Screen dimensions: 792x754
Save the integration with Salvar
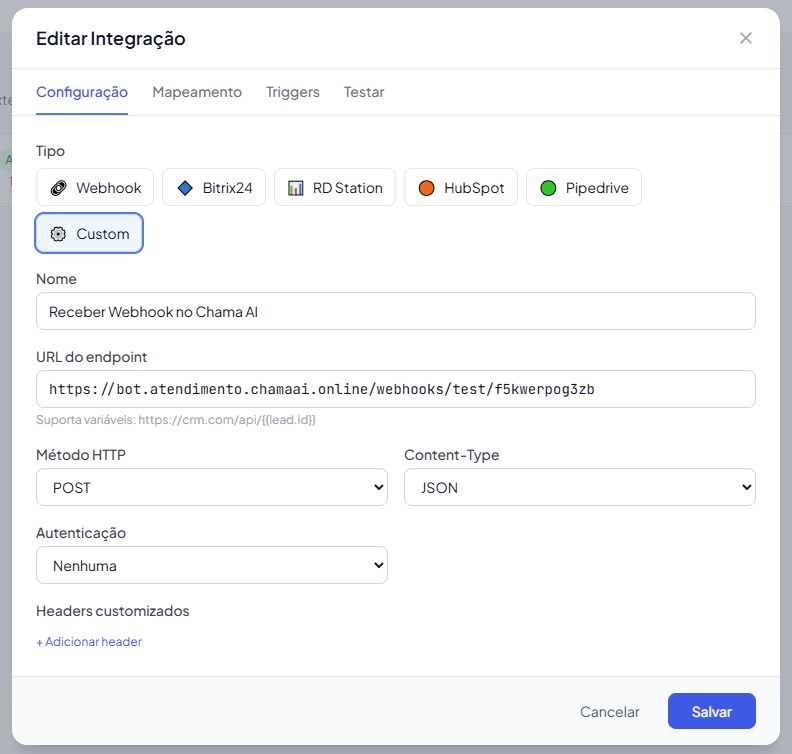[712, 711]
